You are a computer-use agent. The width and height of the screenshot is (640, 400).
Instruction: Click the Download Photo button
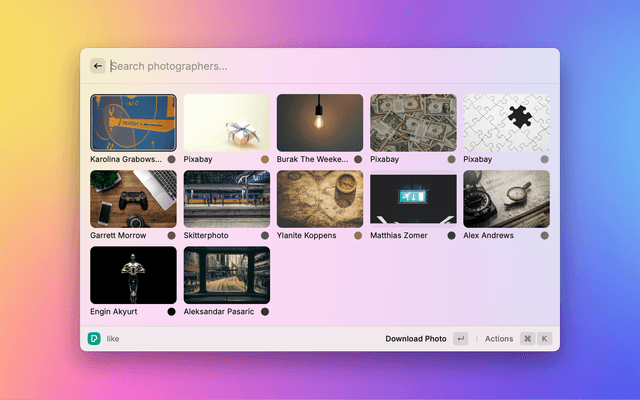[x=416, y=339]
